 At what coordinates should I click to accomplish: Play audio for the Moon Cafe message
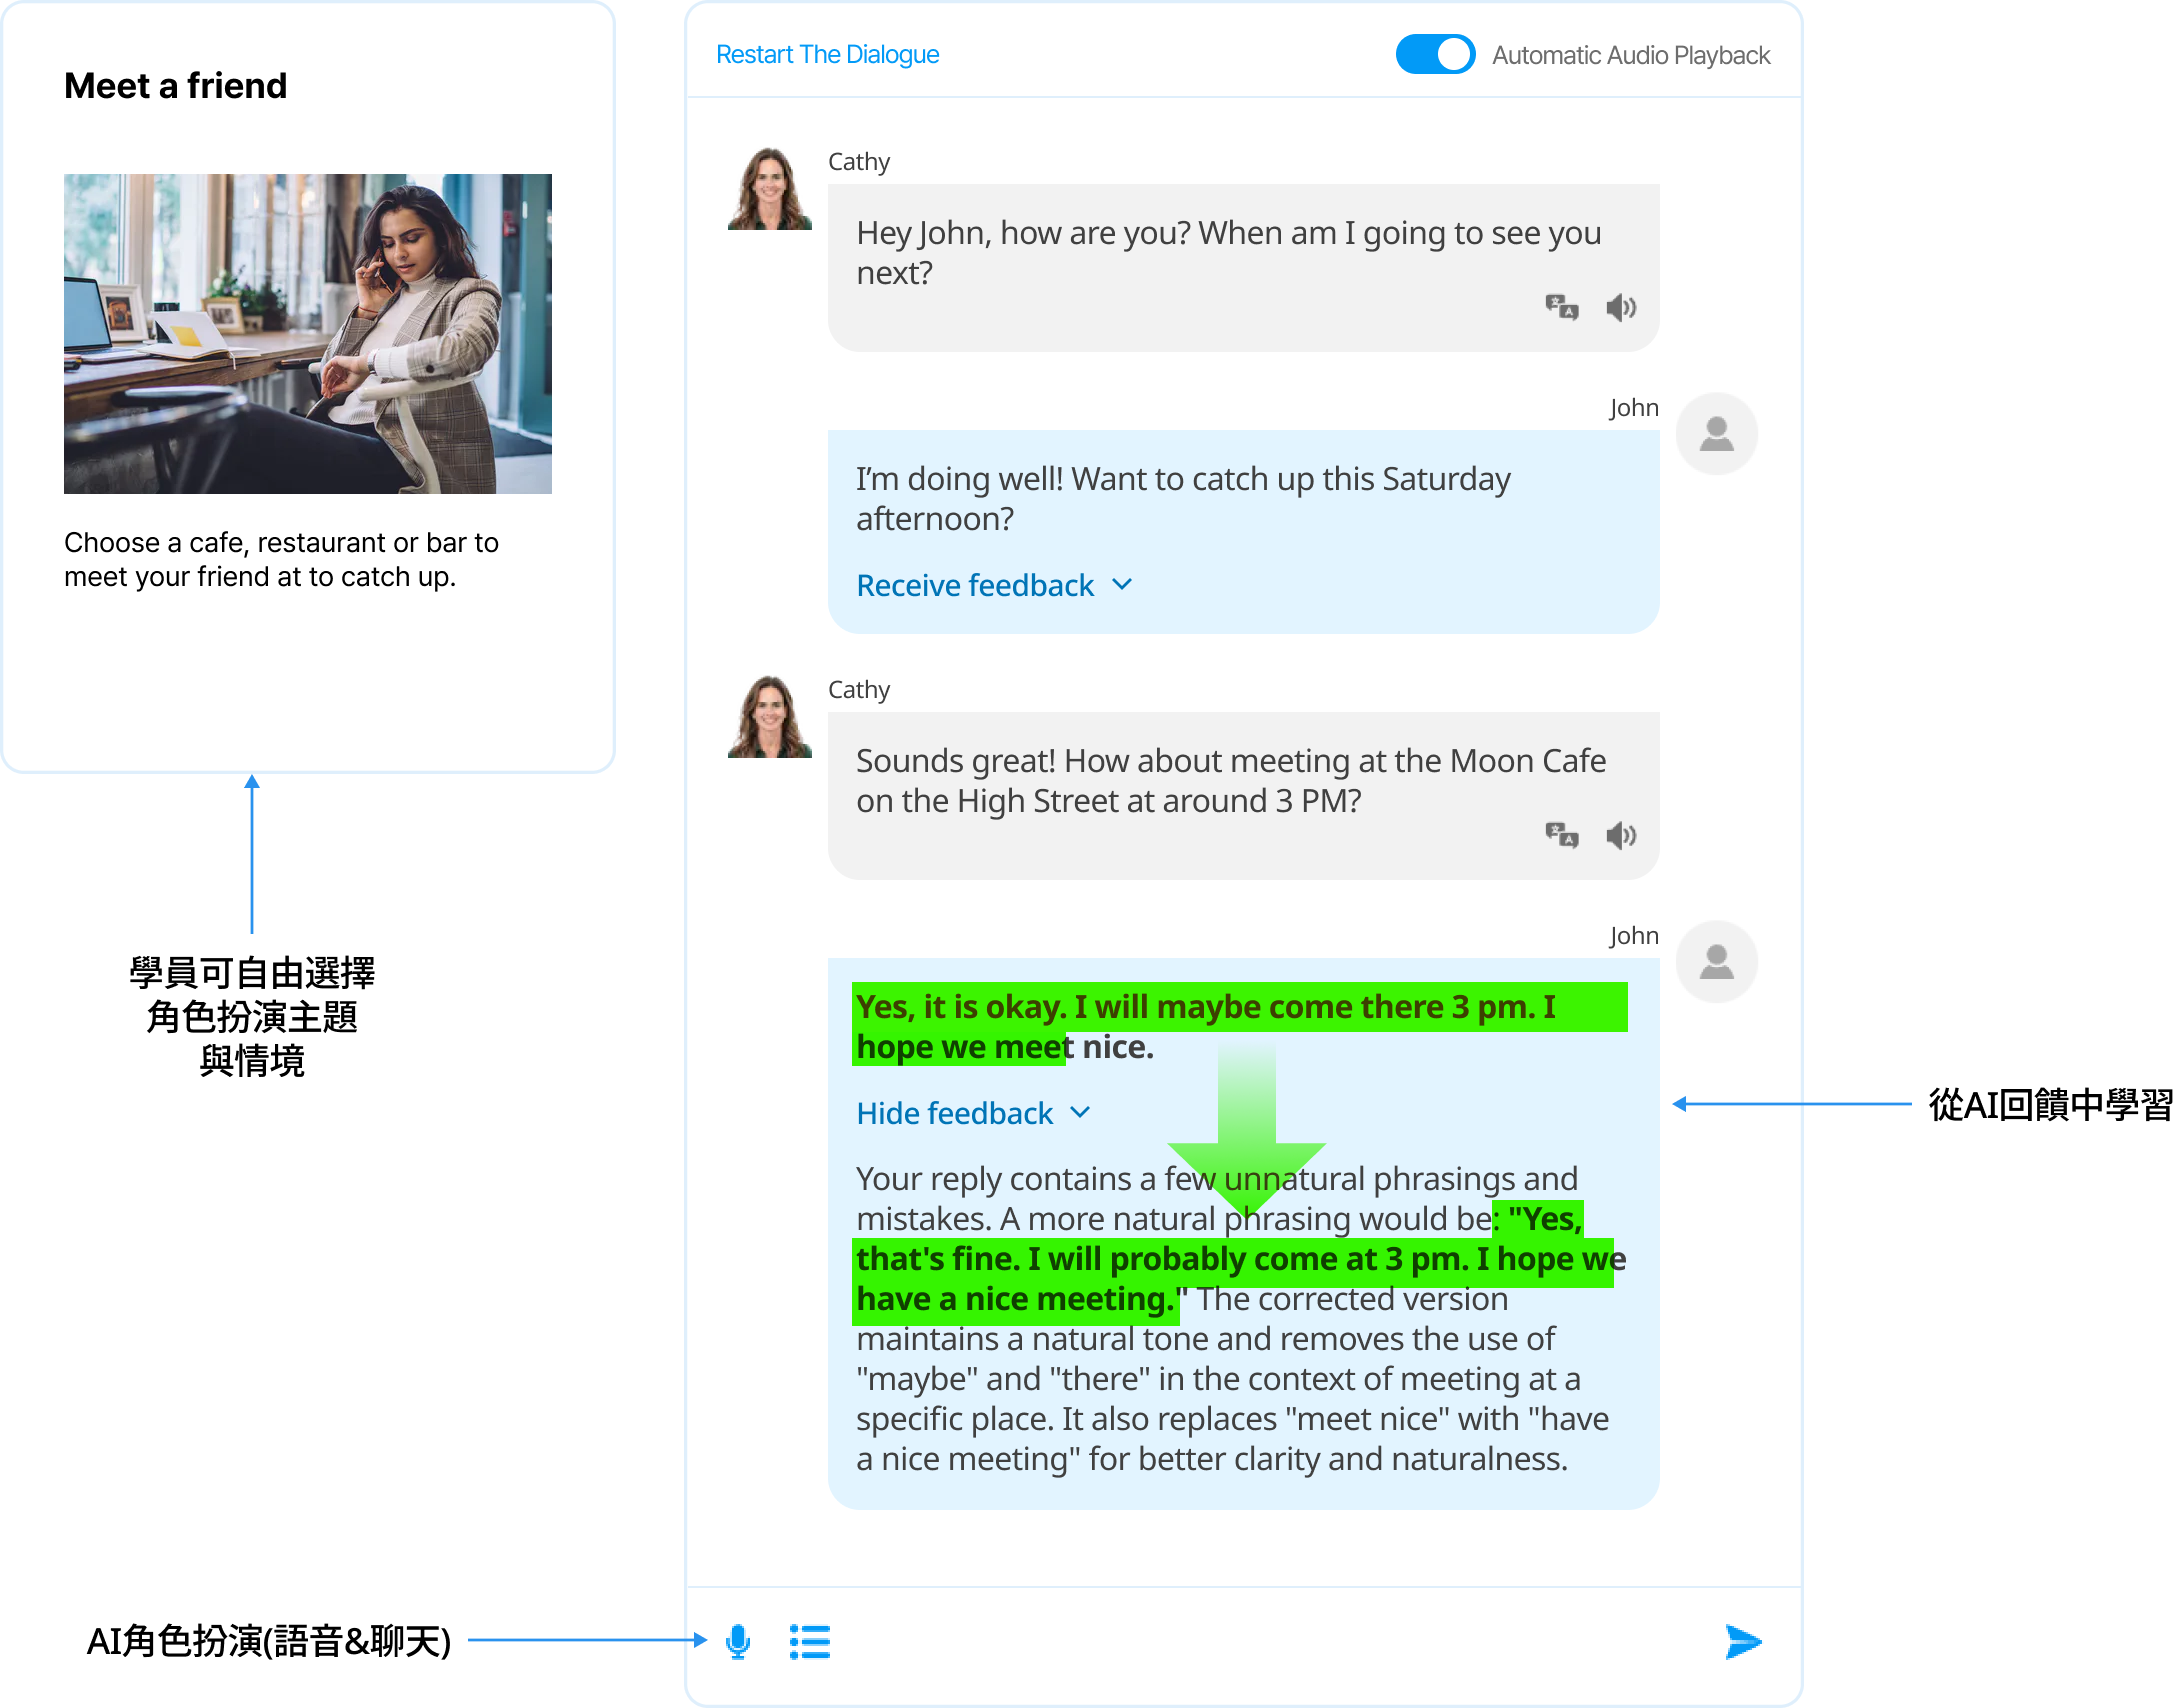[x=1620, y=835]
